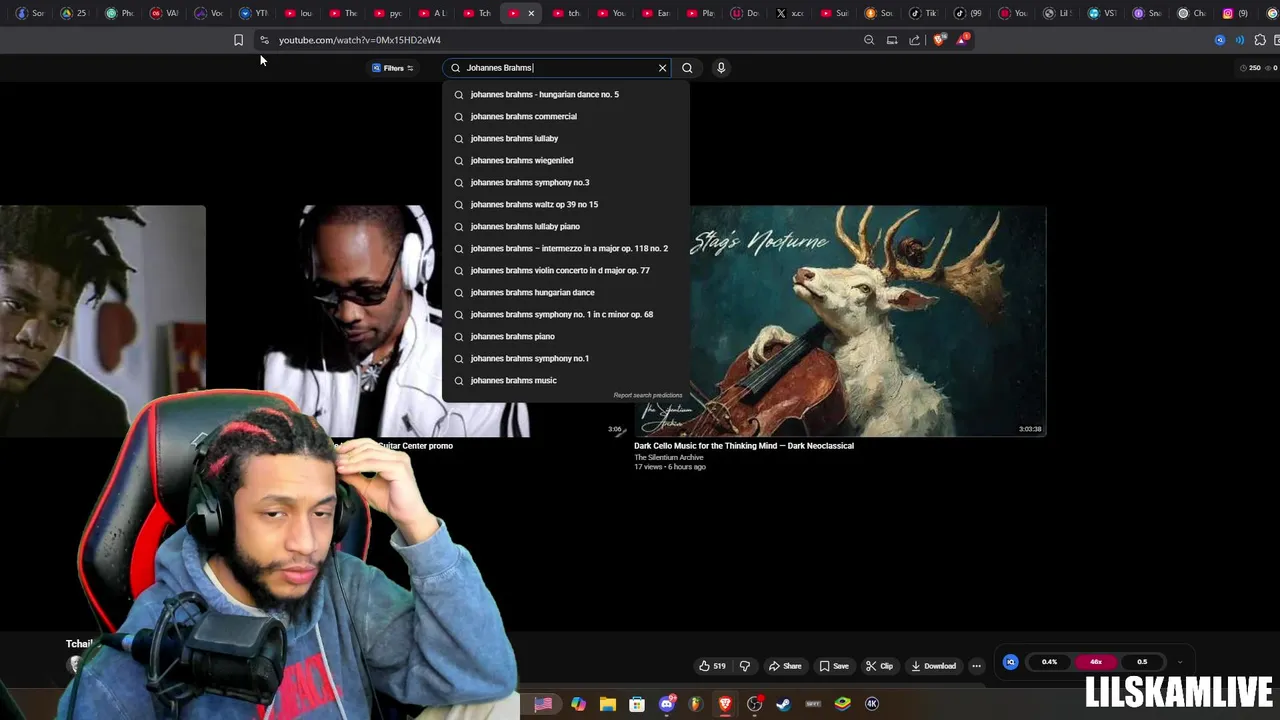Choose 'johannes brahms wiegenlied' suggestion
The image size is (1280, 720).
click(x=565, y=160)
